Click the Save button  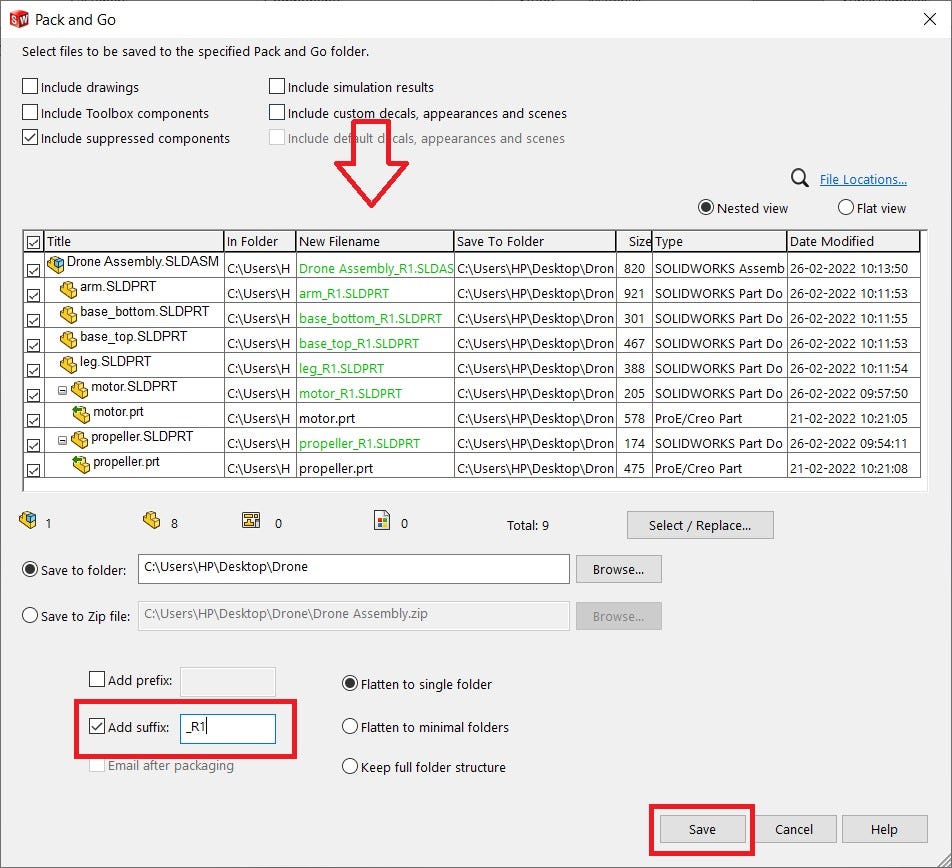click(701, 829)
